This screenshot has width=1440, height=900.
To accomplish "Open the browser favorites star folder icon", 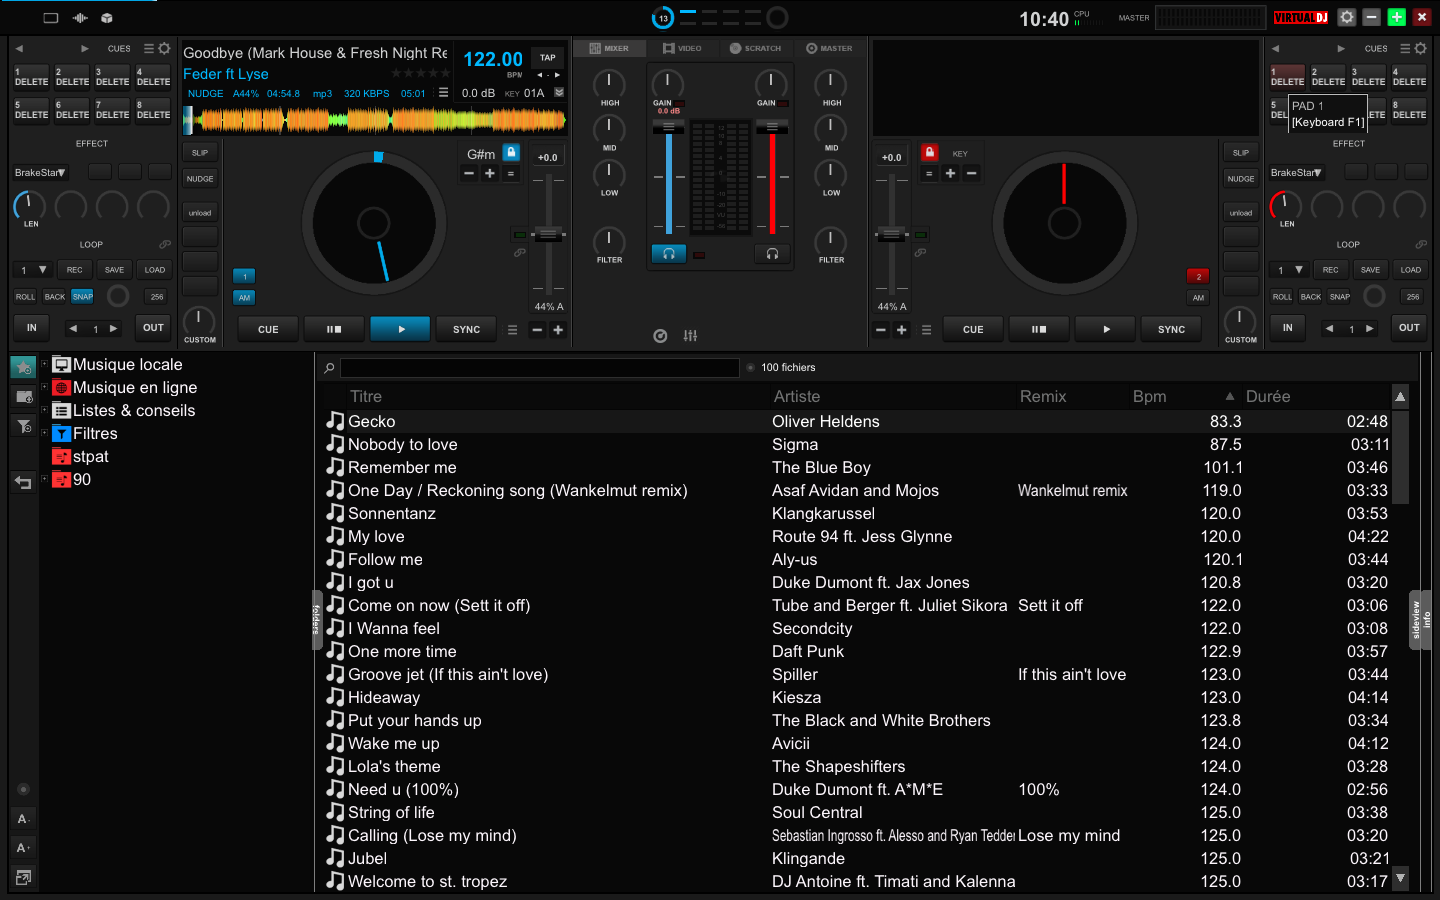I will pos(24,367).
